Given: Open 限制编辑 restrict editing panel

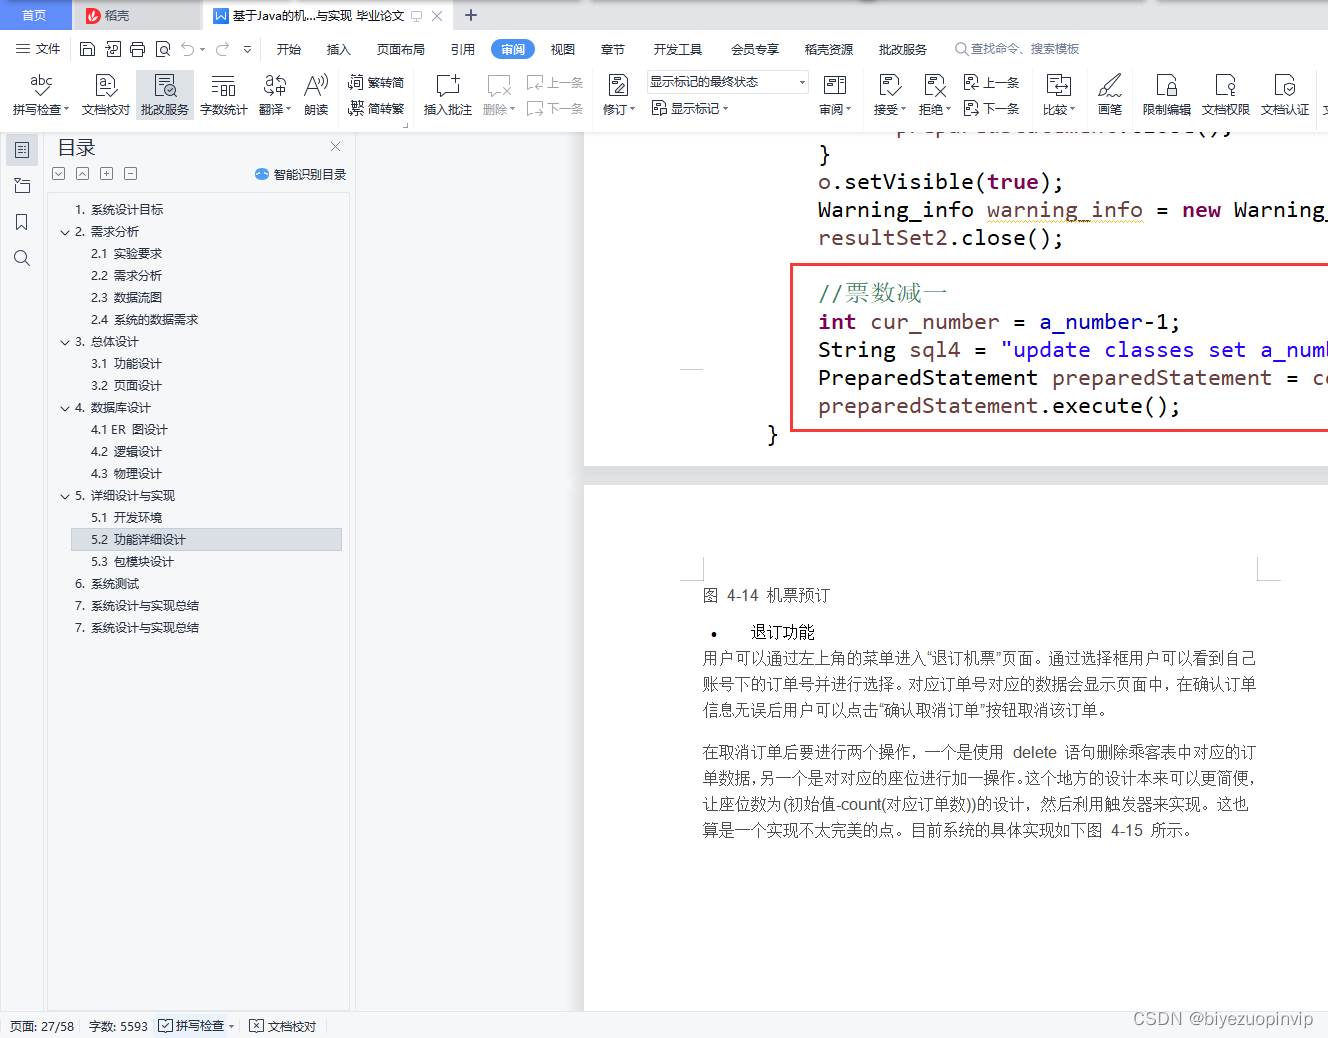Looking at the screenshot, I should pyautogui.click(x=1166, y=95).
